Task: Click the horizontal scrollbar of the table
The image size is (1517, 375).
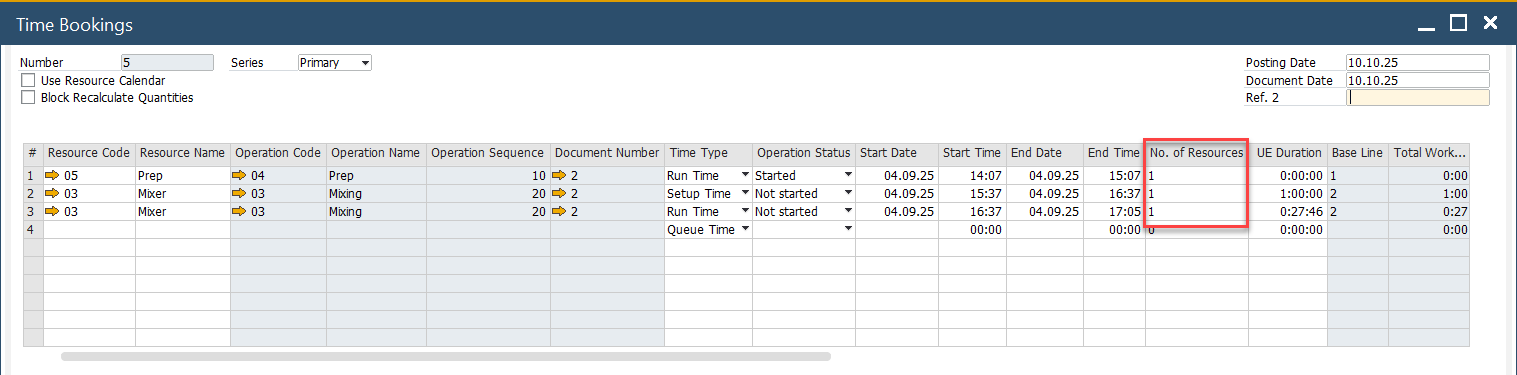Action: coord(446,355)
